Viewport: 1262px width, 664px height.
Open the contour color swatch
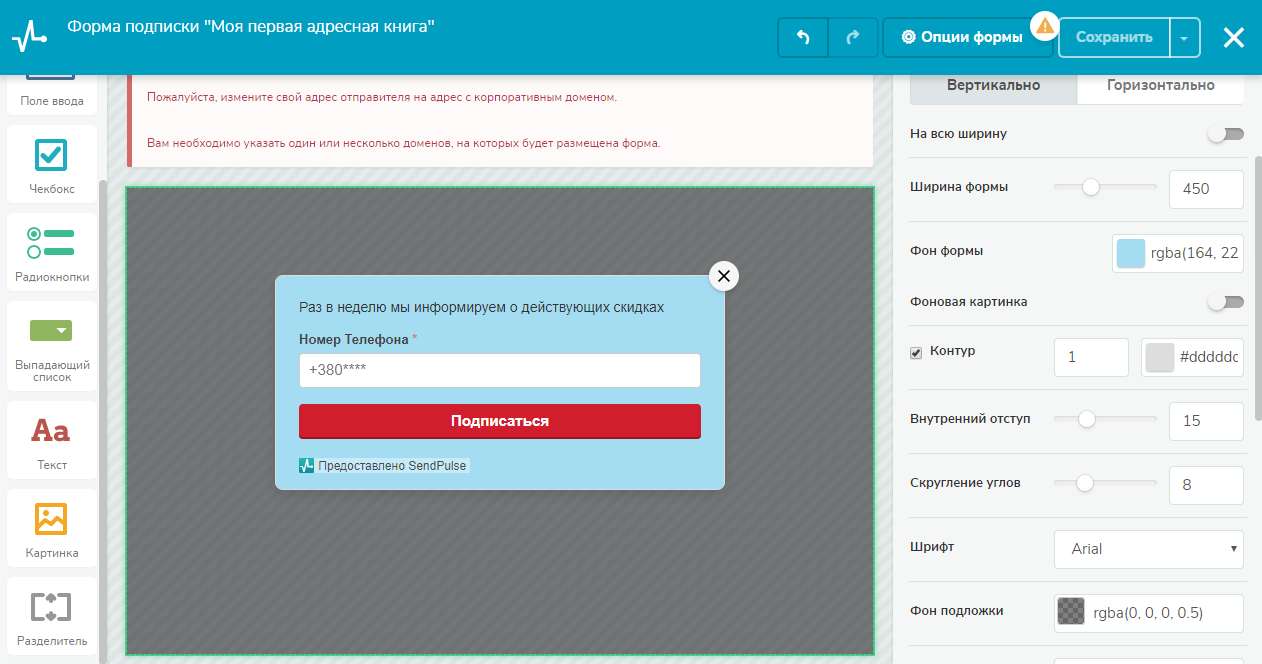(1160, 357)
